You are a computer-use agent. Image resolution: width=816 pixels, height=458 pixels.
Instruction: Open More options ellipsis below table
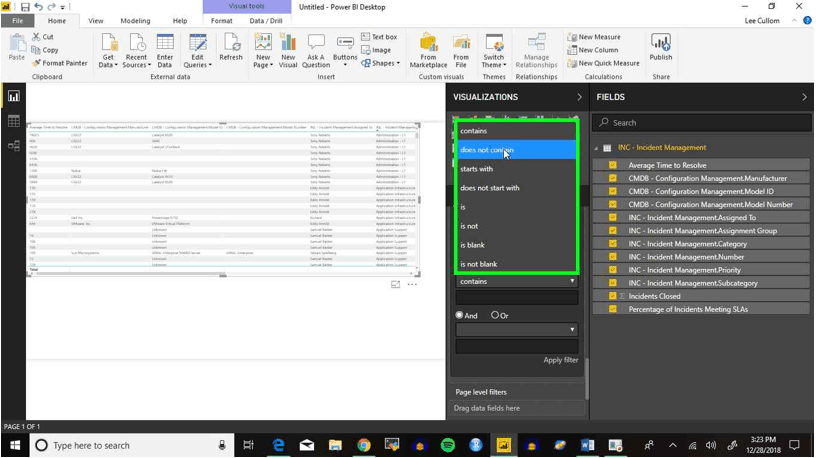412,285
